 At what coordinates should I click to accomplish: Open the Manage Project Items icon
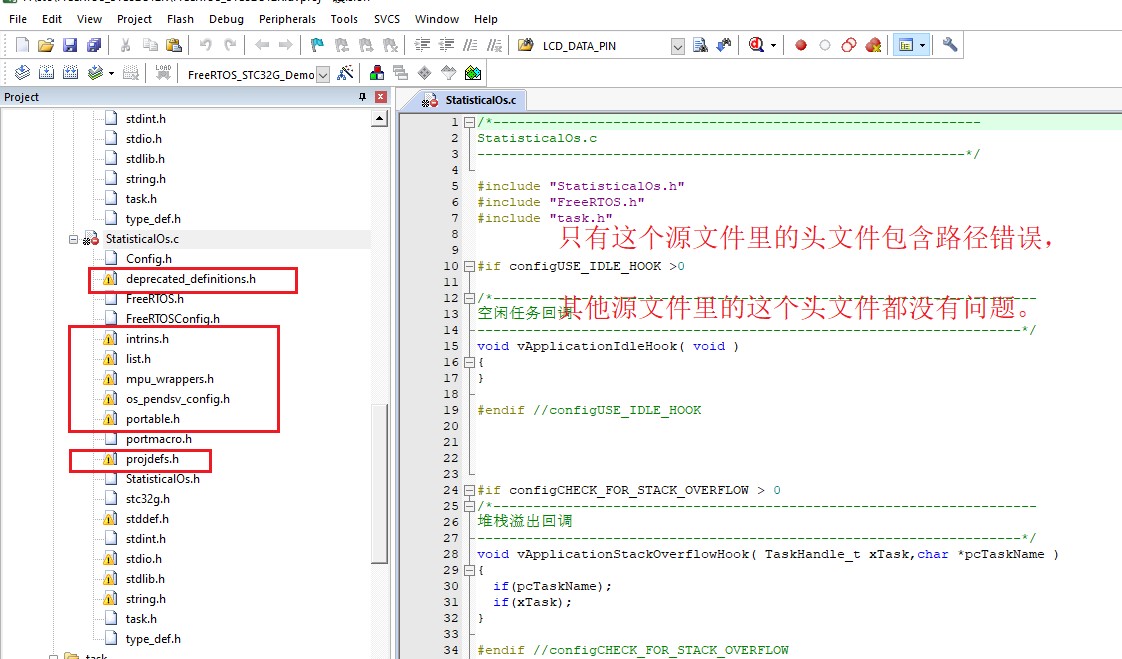coord(376,73)
